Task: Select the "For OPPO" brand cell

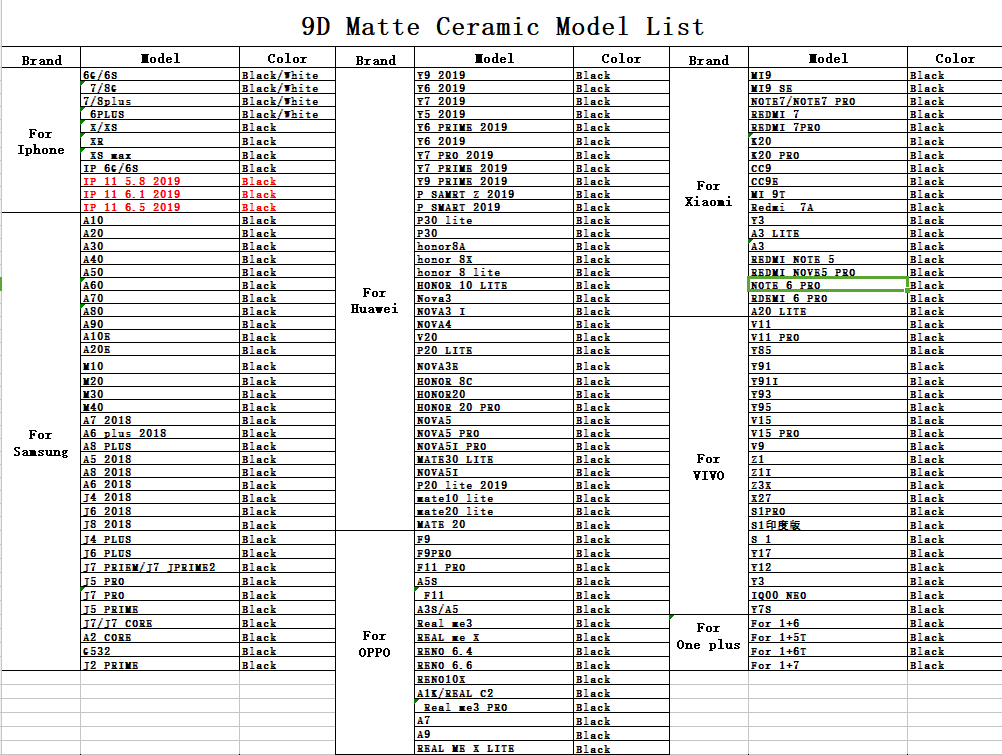Action: pos(374,643)
